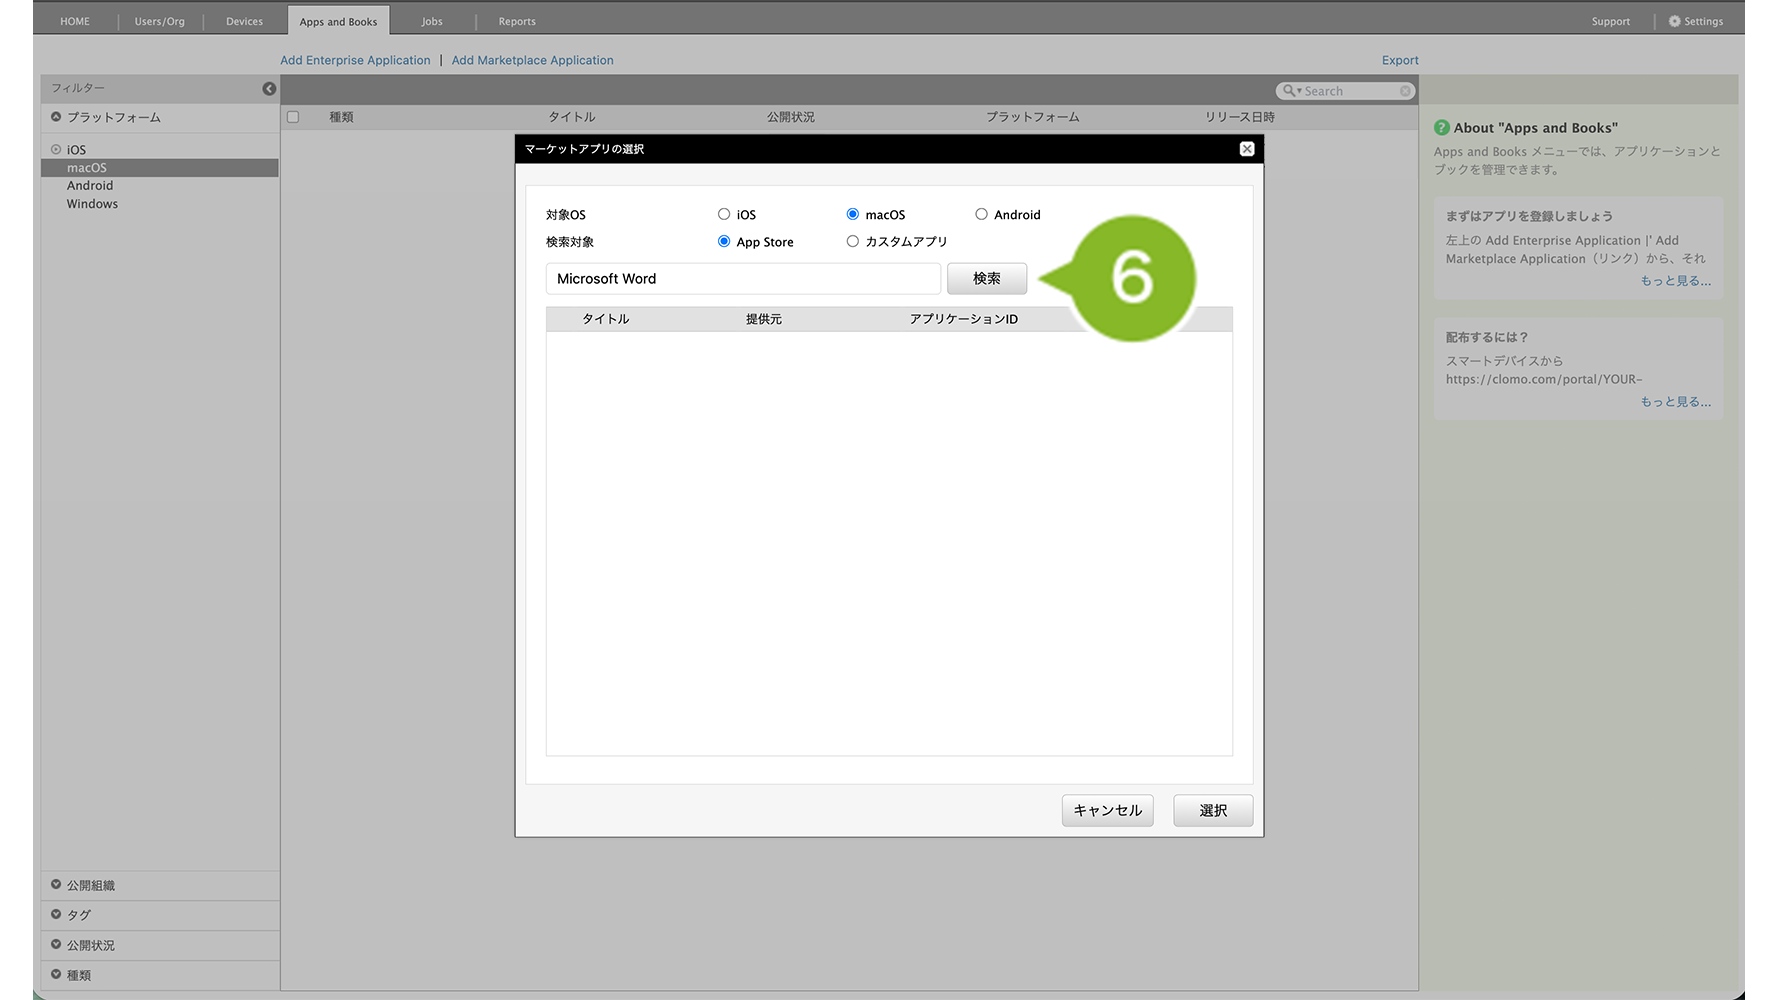This screenshot has height=1000, width=1778.
Task: Click もっと見る under 配布するには？
Action: [1675, 402]
